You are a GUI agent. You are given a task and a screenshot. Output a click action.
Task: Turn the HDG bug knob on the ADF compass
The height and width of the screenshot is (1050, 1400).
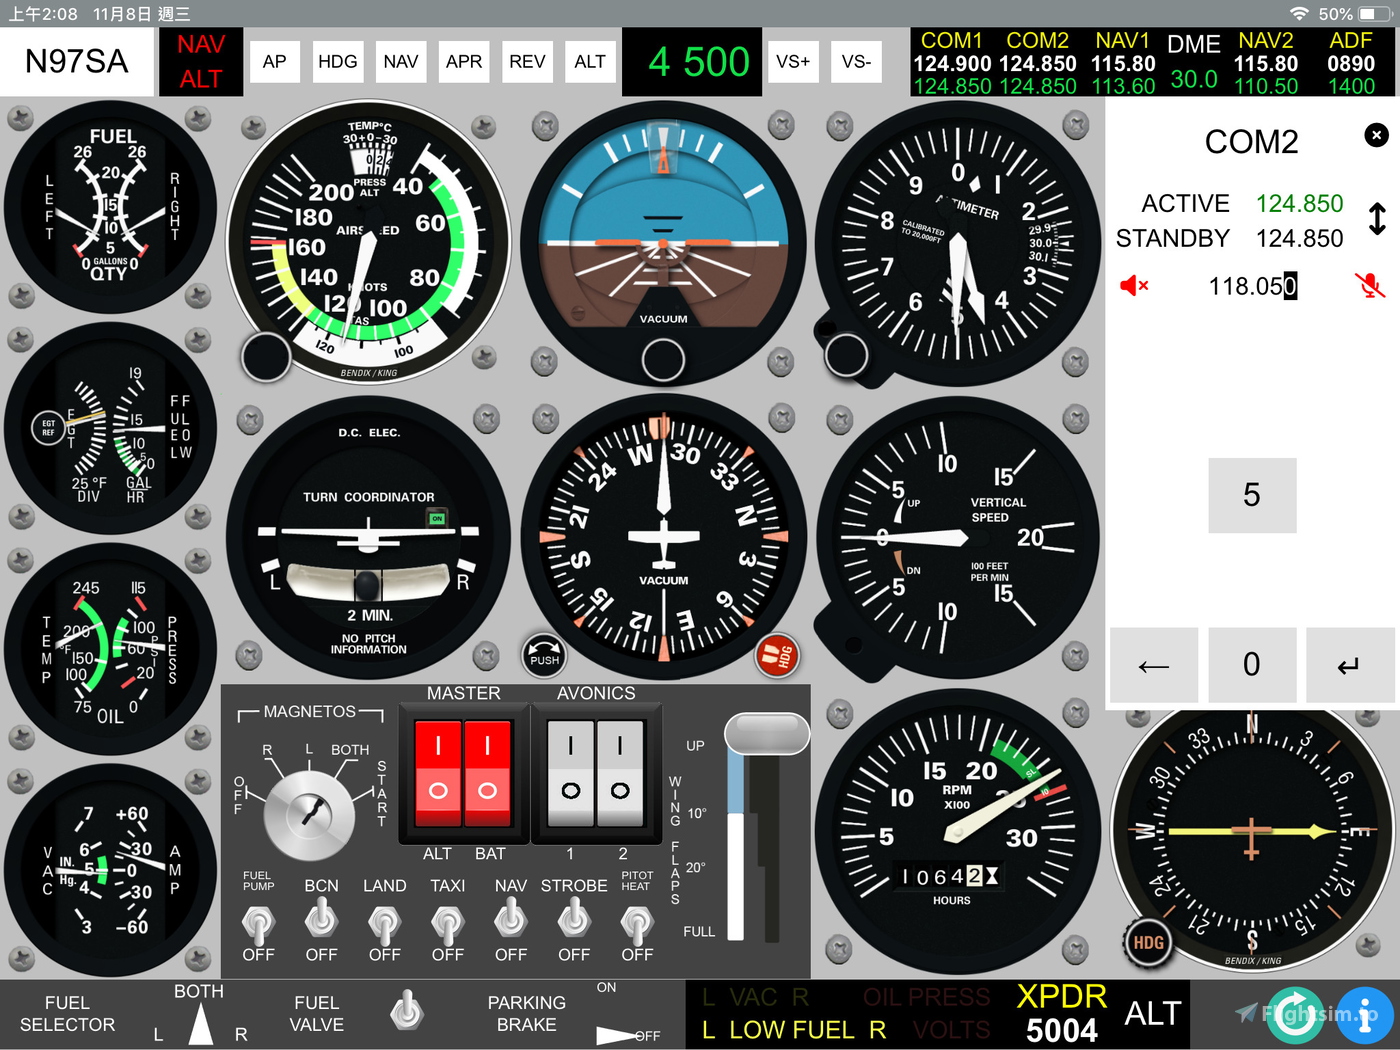point(1147,942)
